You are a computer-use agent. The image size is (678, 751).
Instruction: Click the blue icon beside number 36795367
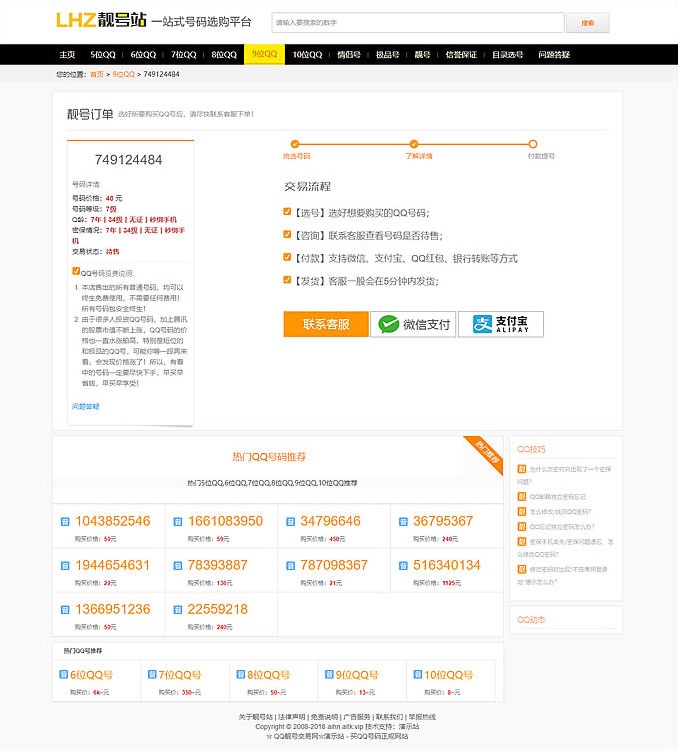click(x=404, y=522)
